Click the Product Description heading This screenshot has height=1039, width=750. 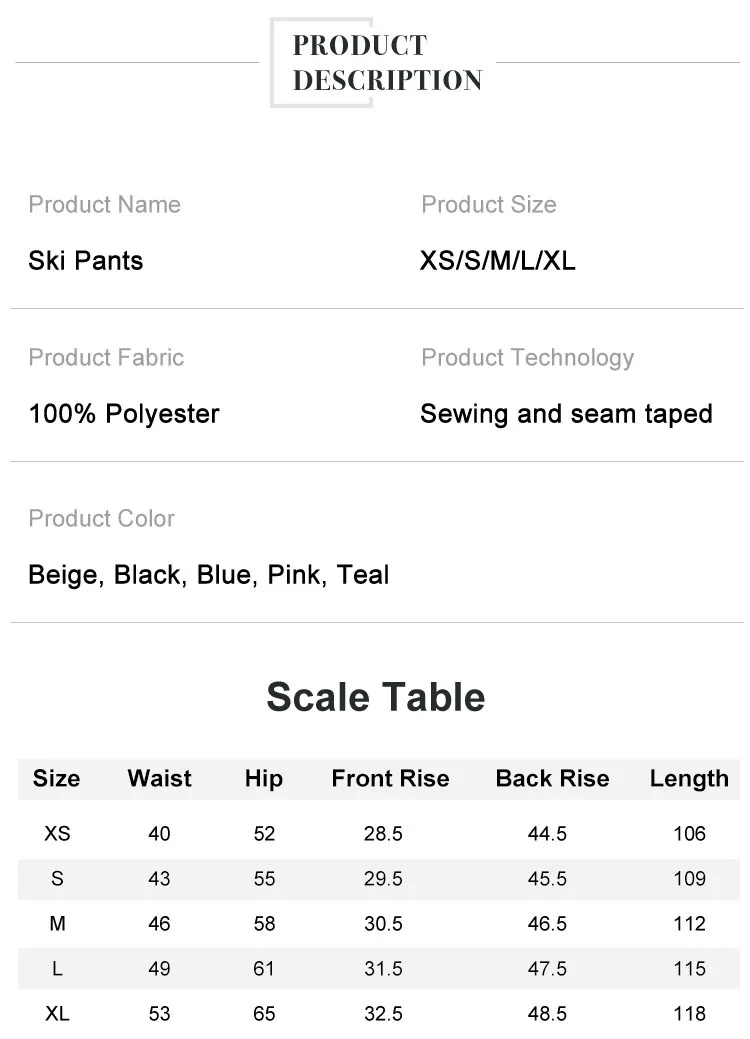coord(387,62)
